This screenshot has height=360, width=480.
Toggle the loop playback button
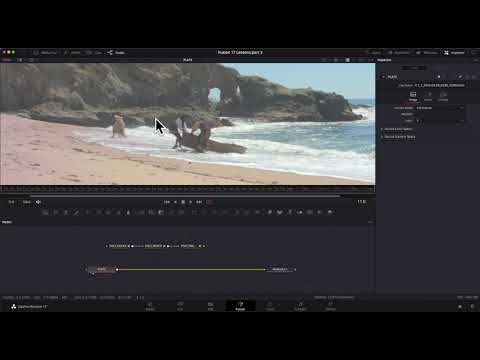pos(210,202)
